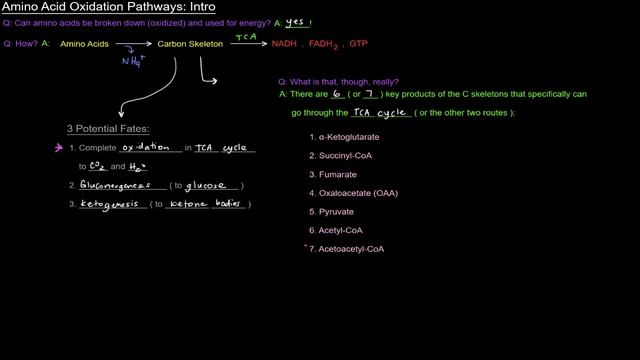
Task: Click the '3 Potential Fates:' heading
Action: pos(108,129)
